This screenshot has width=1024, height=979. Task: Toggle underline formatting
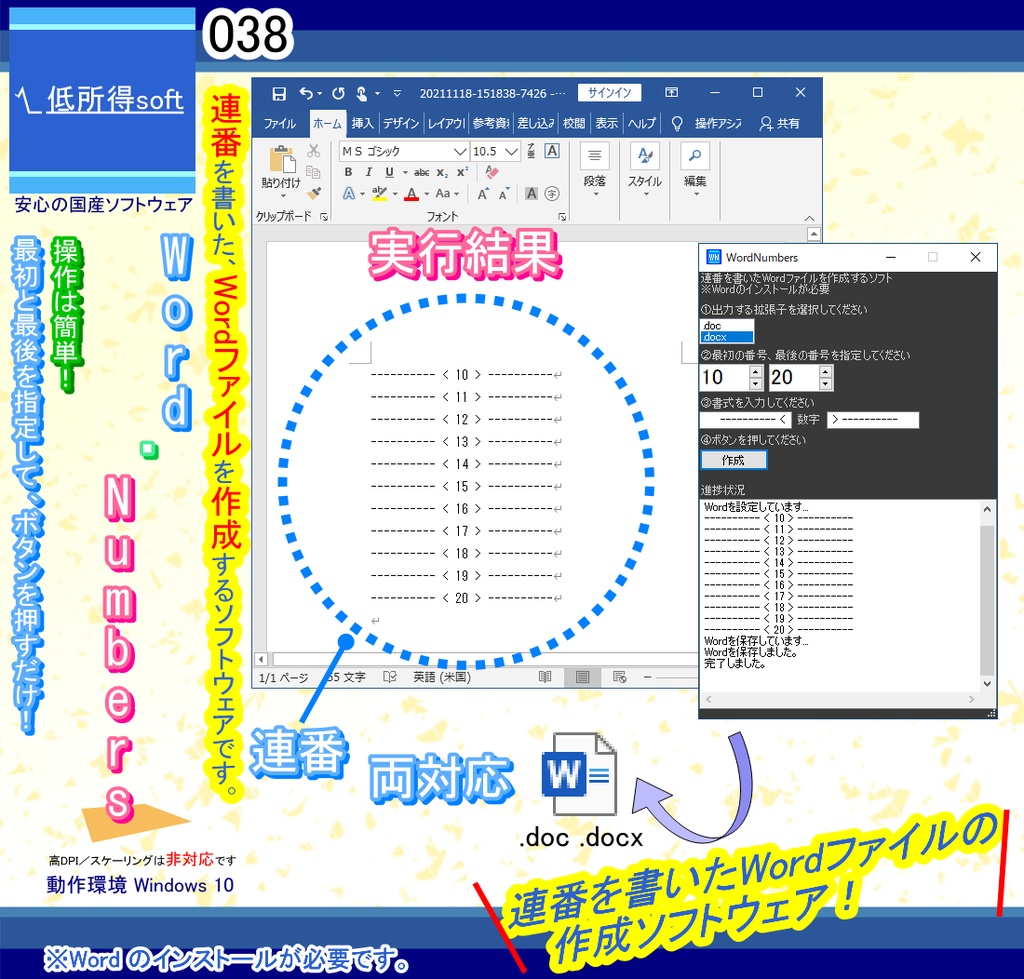389,172
